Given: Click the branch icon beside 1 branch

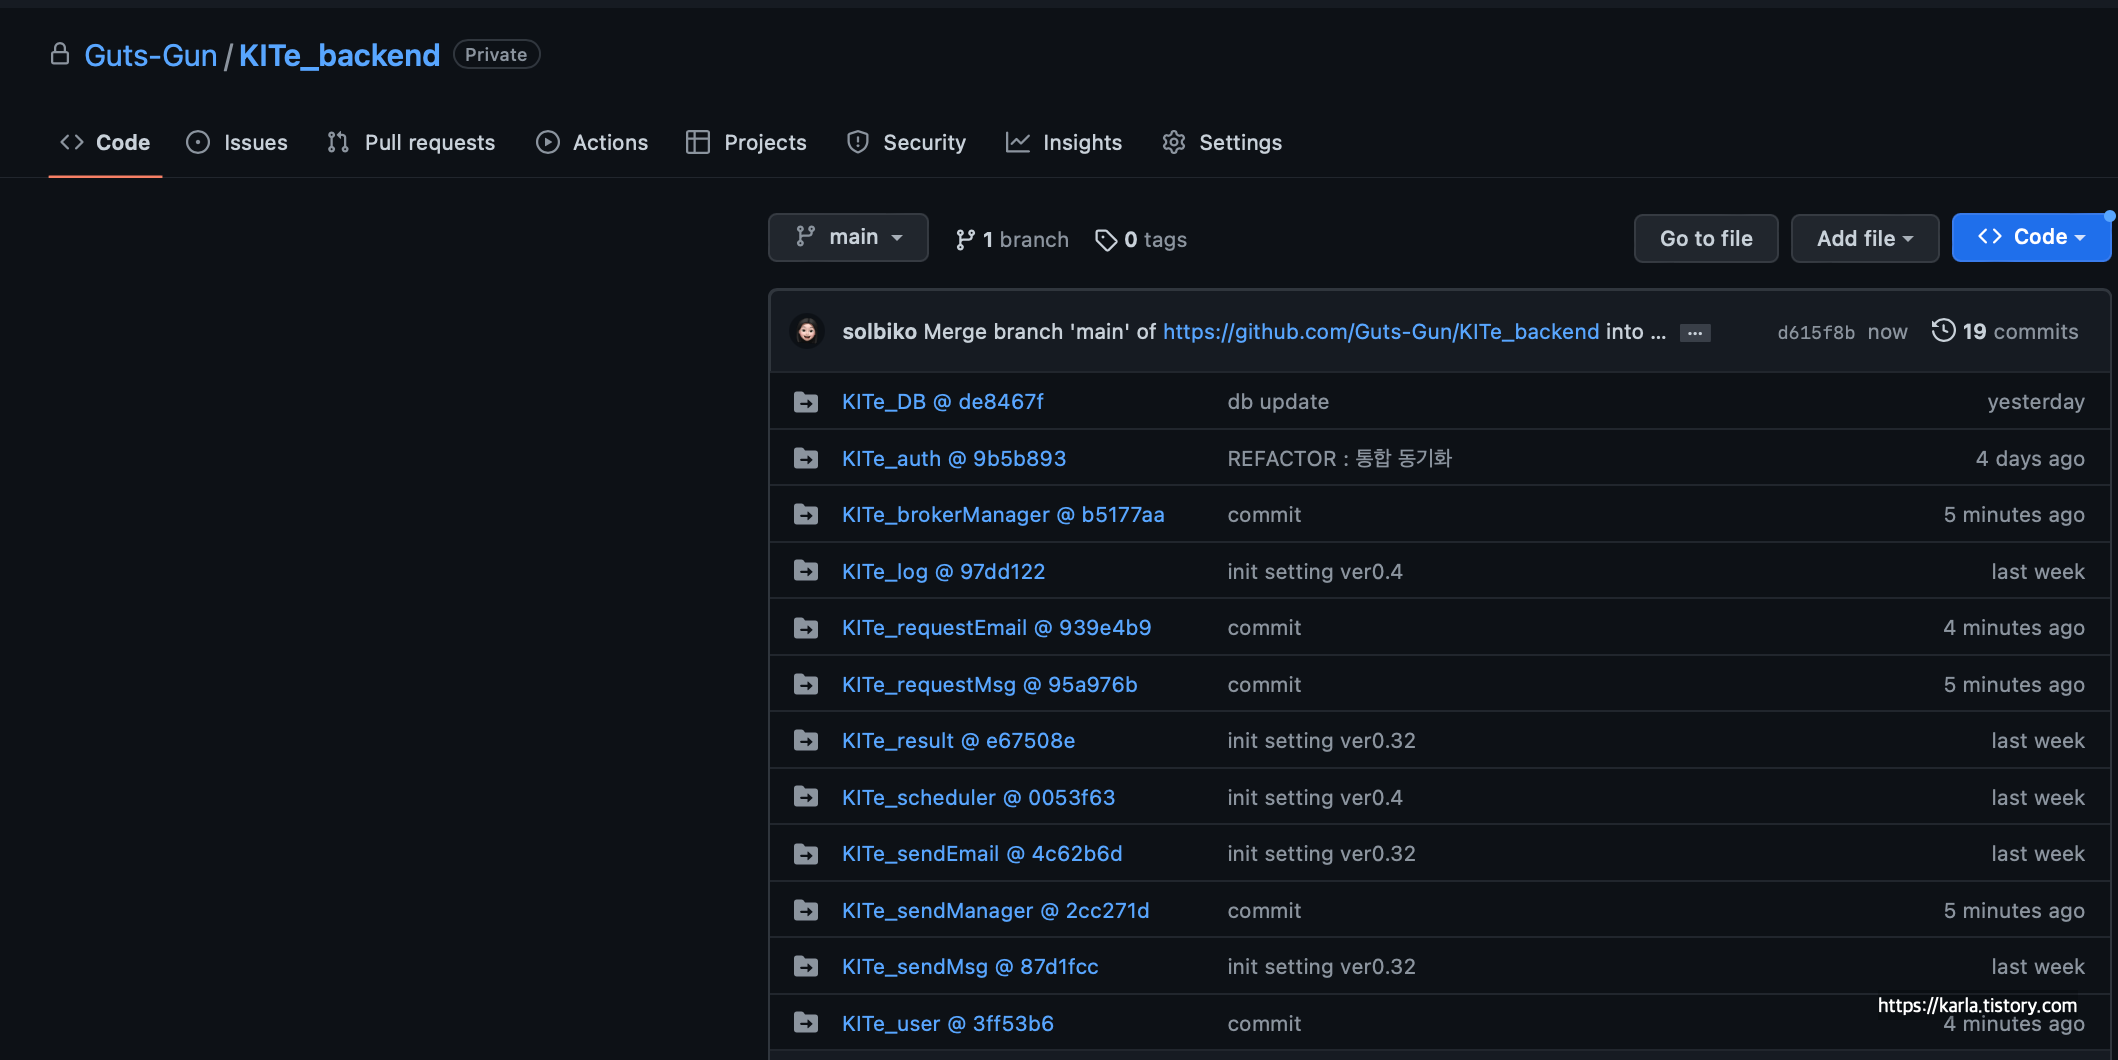Looking at the screenshot, I should [965, 240].
